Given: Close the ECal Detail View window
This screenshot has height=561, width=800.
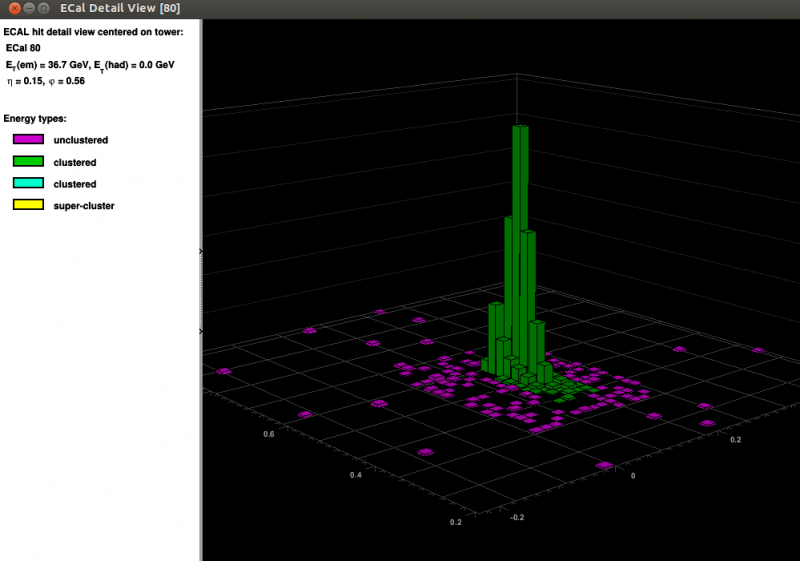Looking at the screenshot, I should (x=15, y=8).
